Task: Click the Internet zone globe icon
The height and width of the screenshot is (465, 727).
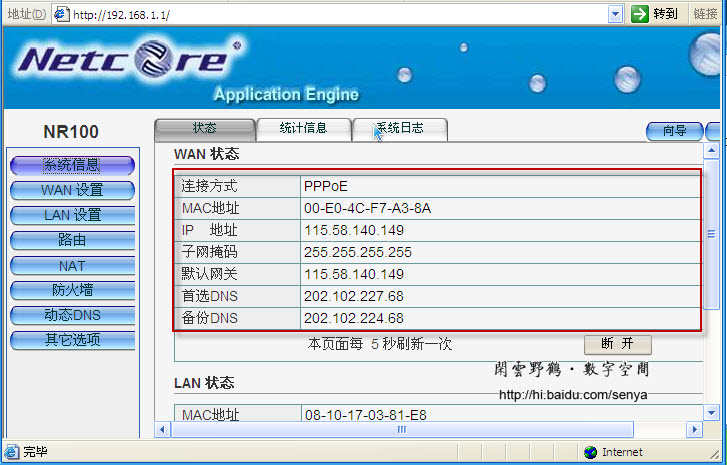Action: 590,452
